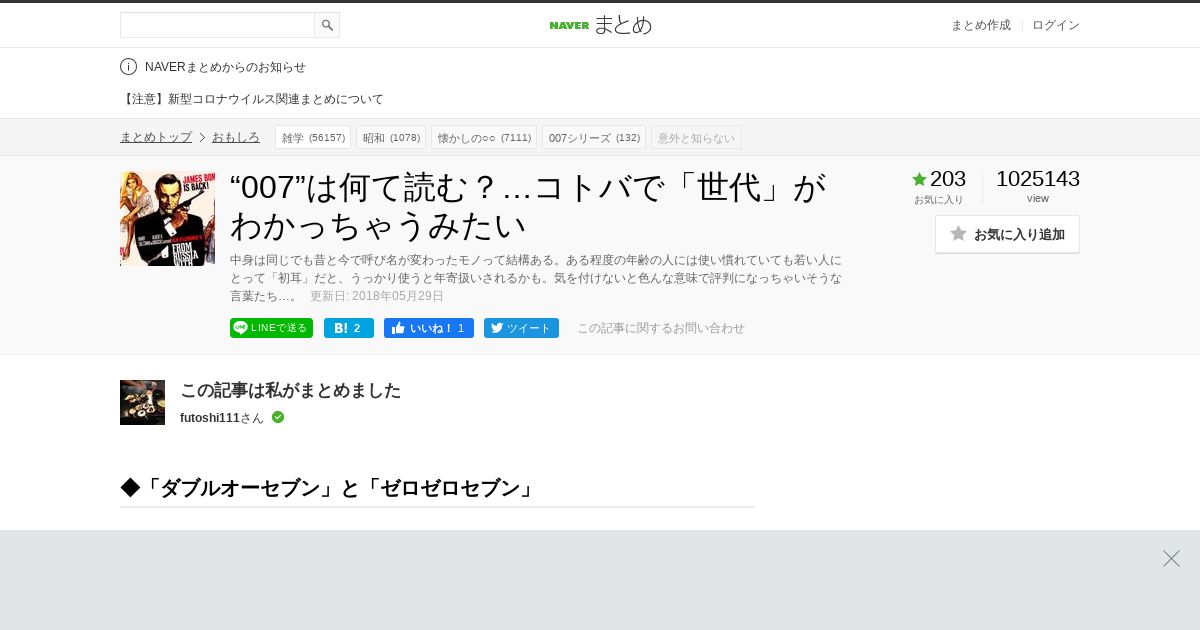Select the 懐かしの○○ tag
The height and width of the screenshot is (630, 1200).
[484, 137]
